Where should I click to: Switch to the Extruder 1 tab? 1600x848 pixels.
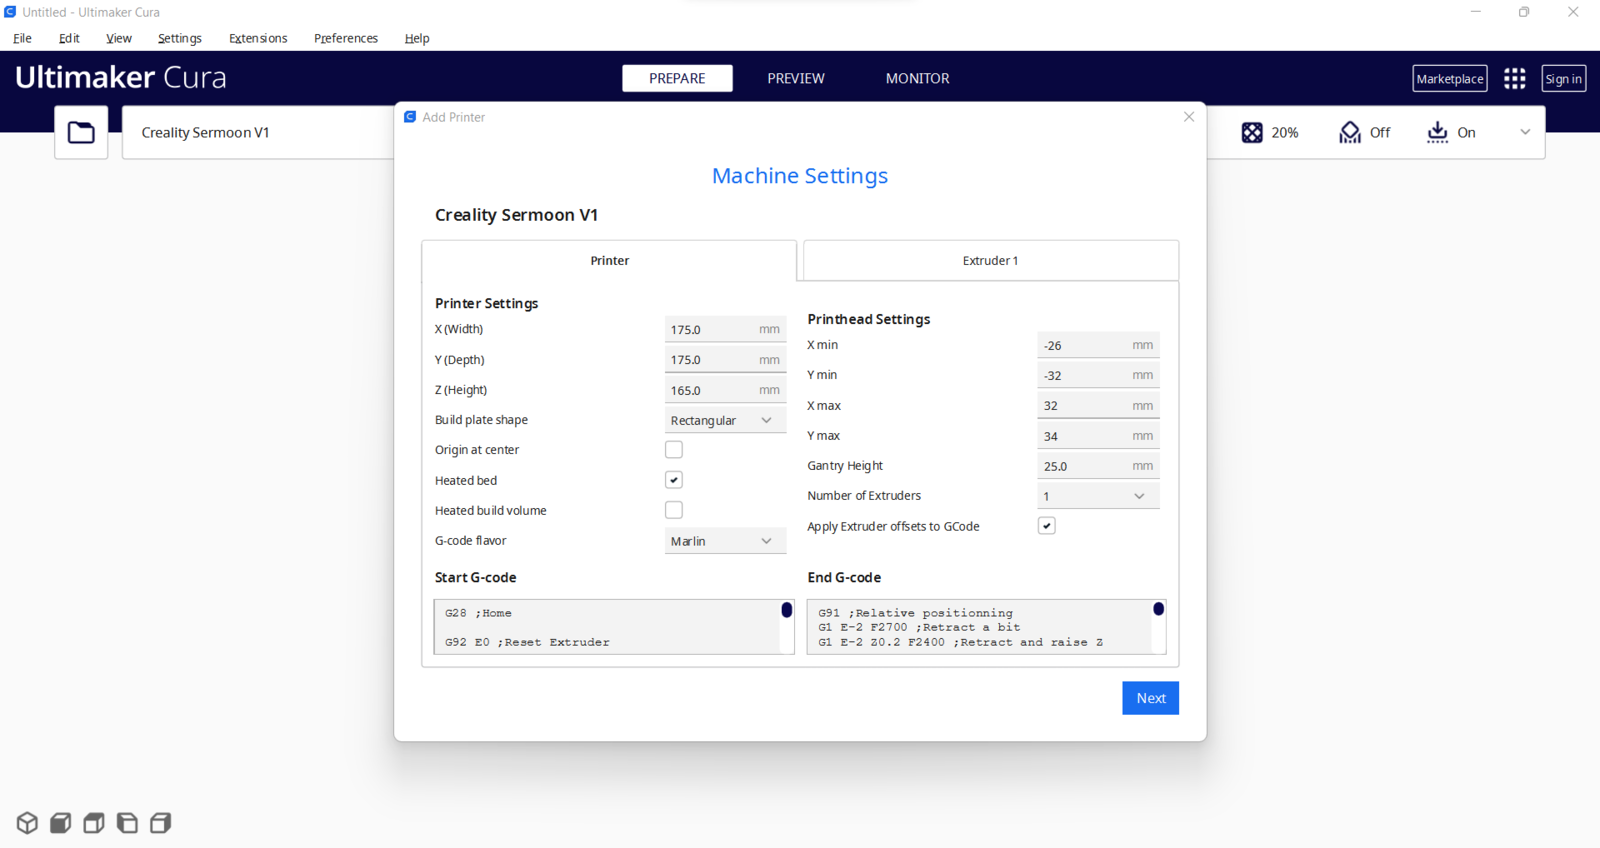click(x=990, y=260)
